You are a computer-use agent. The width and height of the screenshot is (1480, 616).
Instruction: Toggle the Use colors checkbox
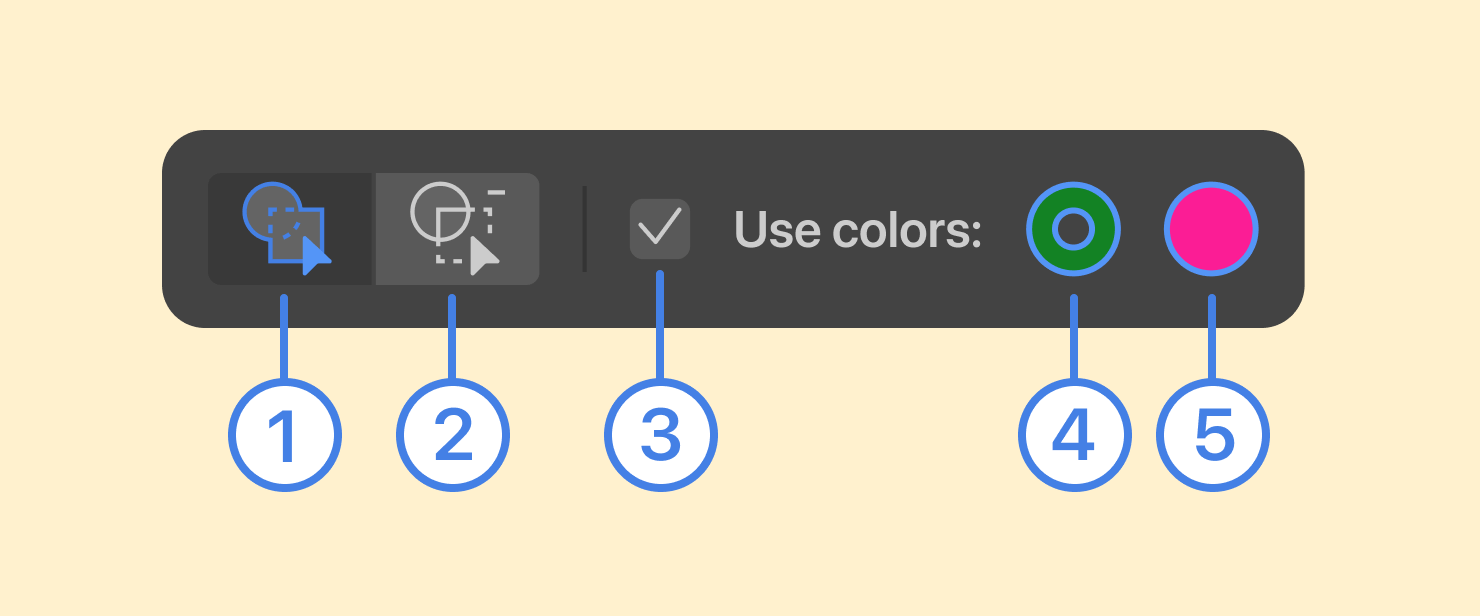point(660,229)
